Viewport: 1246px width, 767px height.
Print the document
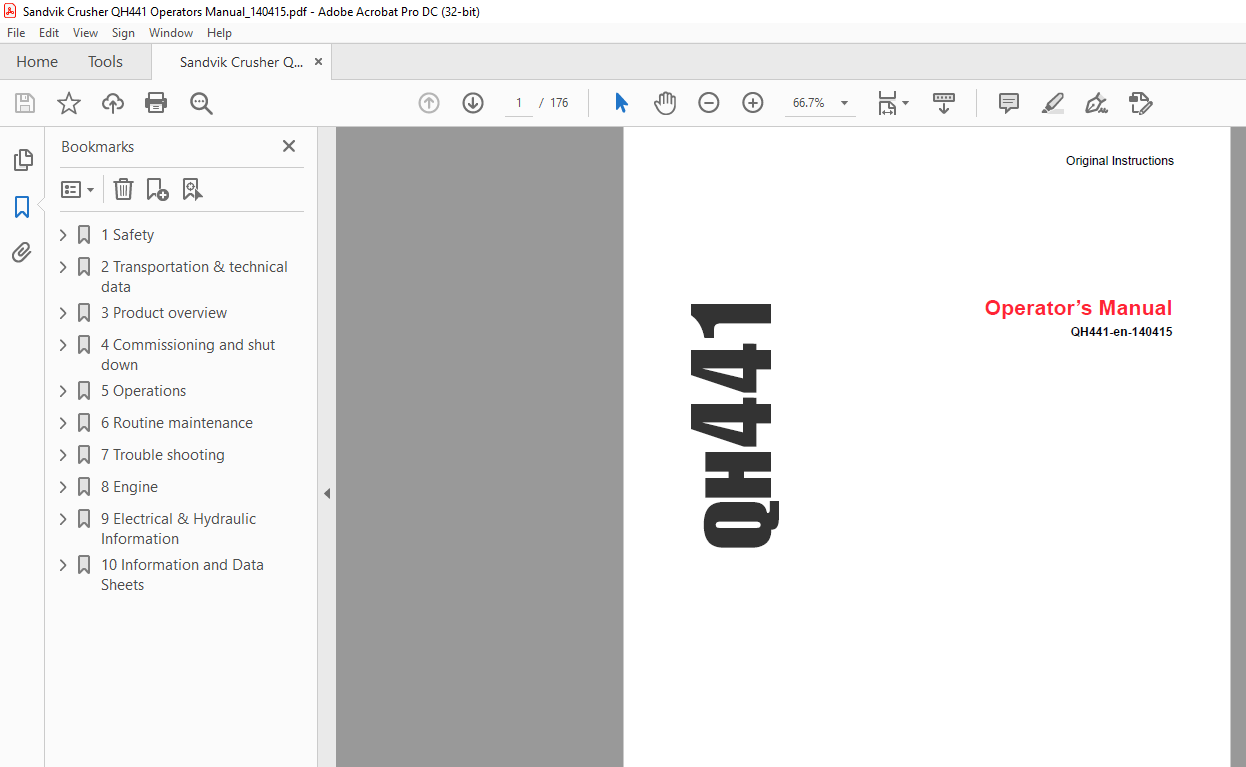(x=156, y=103)
